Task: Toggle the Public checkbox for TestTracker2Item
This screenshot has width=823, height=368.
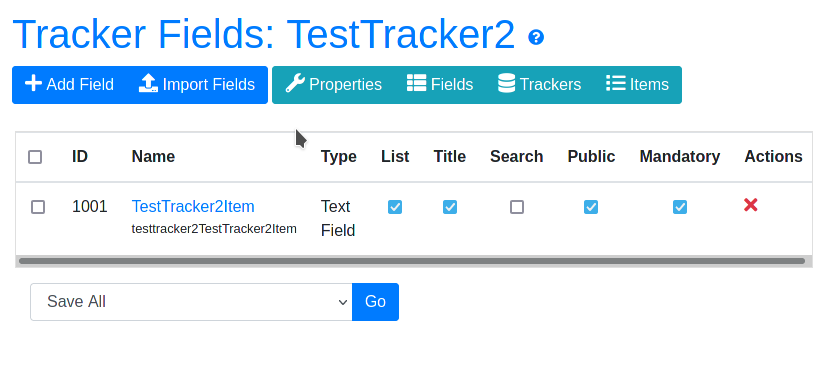Action: point(591,207)
